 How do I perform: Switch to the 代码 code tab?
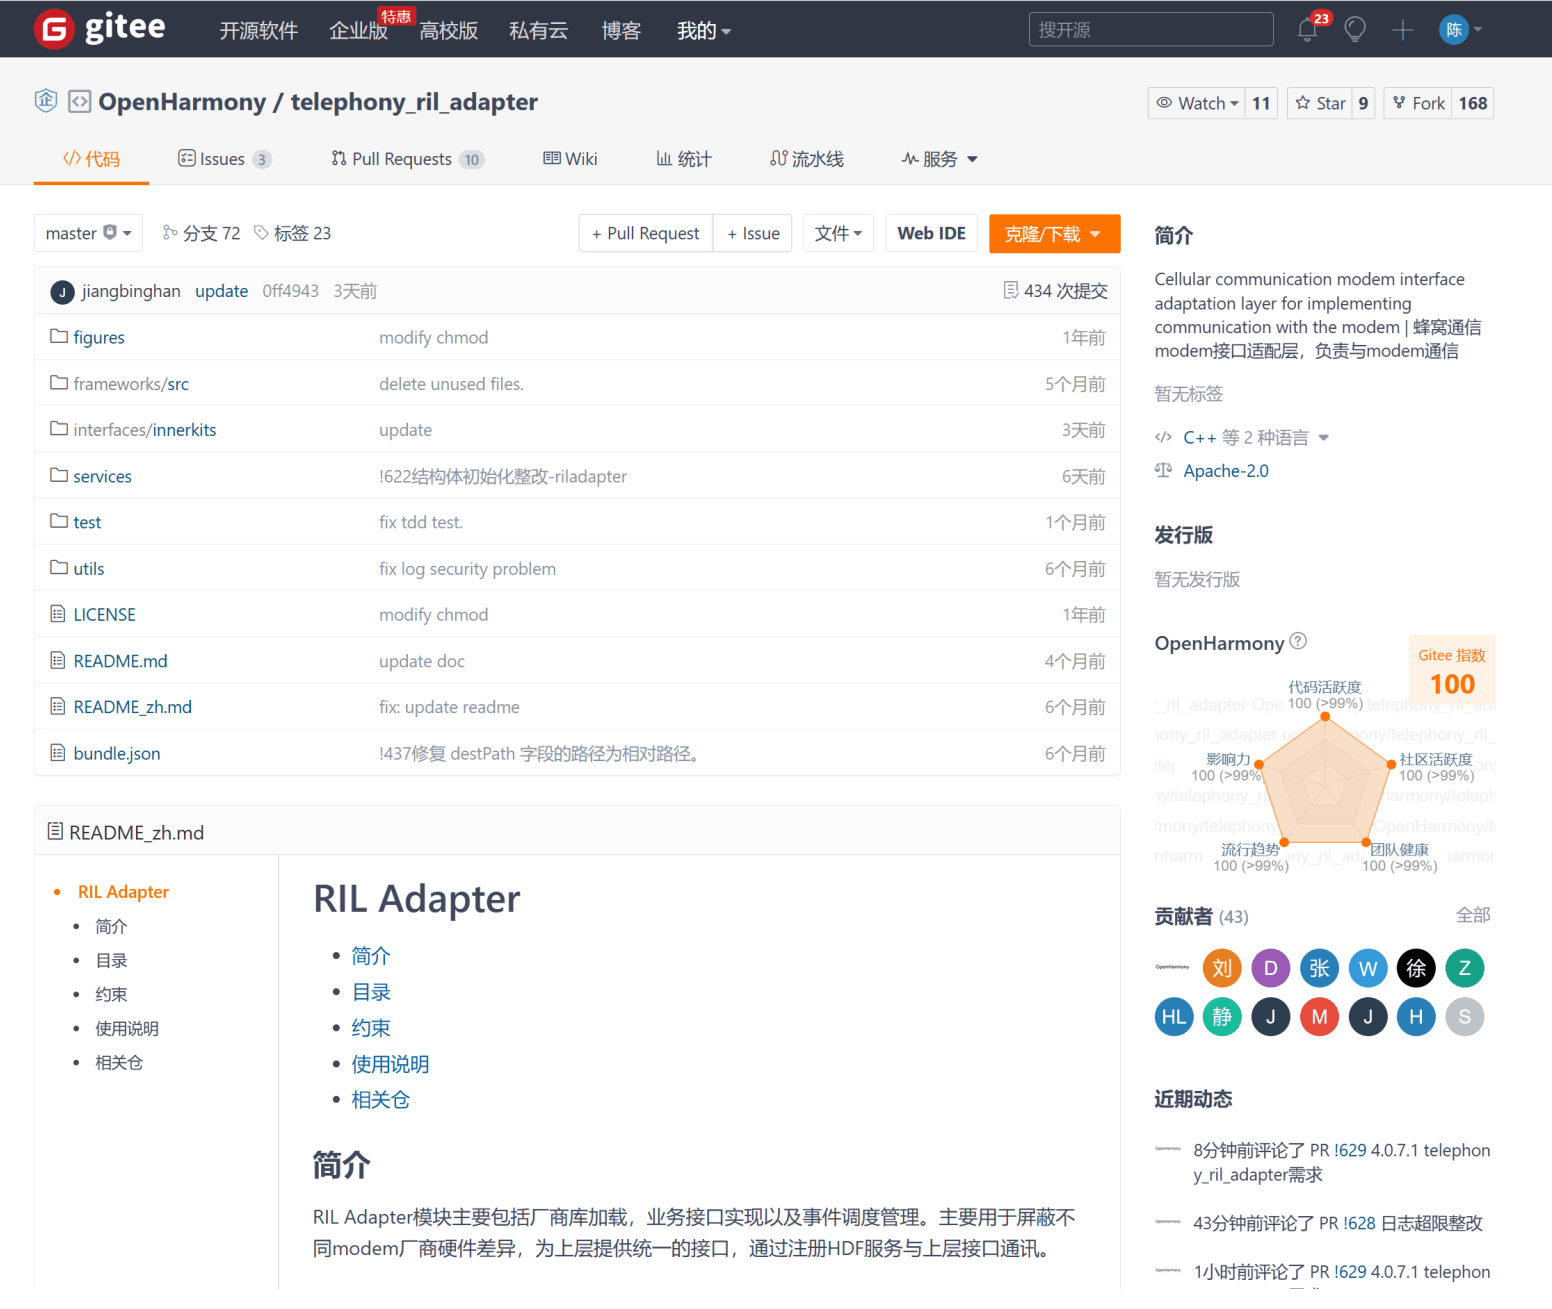pyautogui.click(x=91, y=159)
